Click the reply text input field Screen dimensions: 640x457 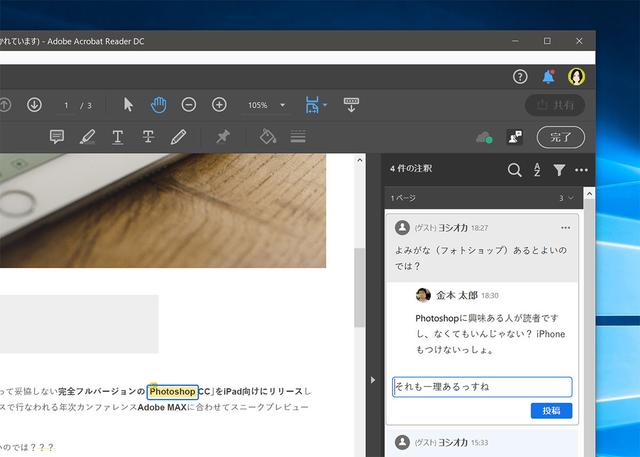click(x=482, y=387)
